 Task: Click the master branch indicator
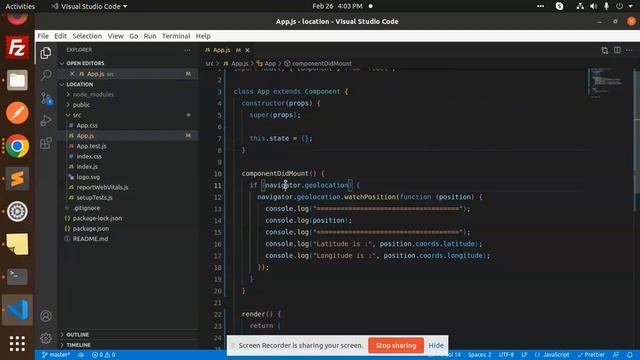point(56,355)
